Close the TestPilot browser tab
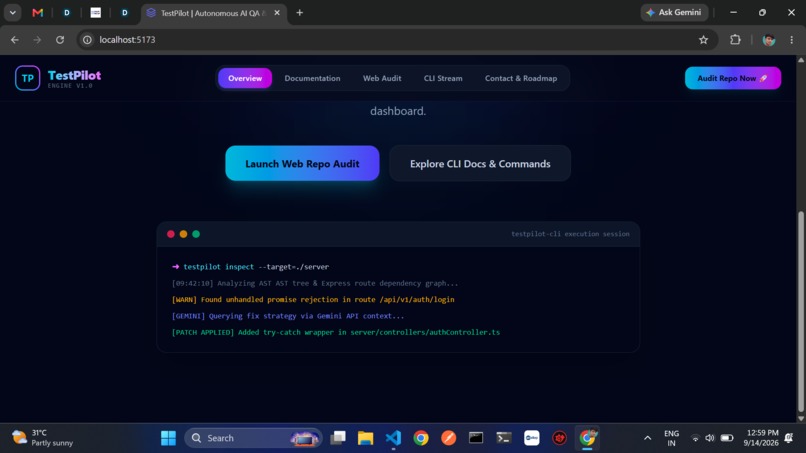Screen dimensions: 806x453 (x=277, y=13)
